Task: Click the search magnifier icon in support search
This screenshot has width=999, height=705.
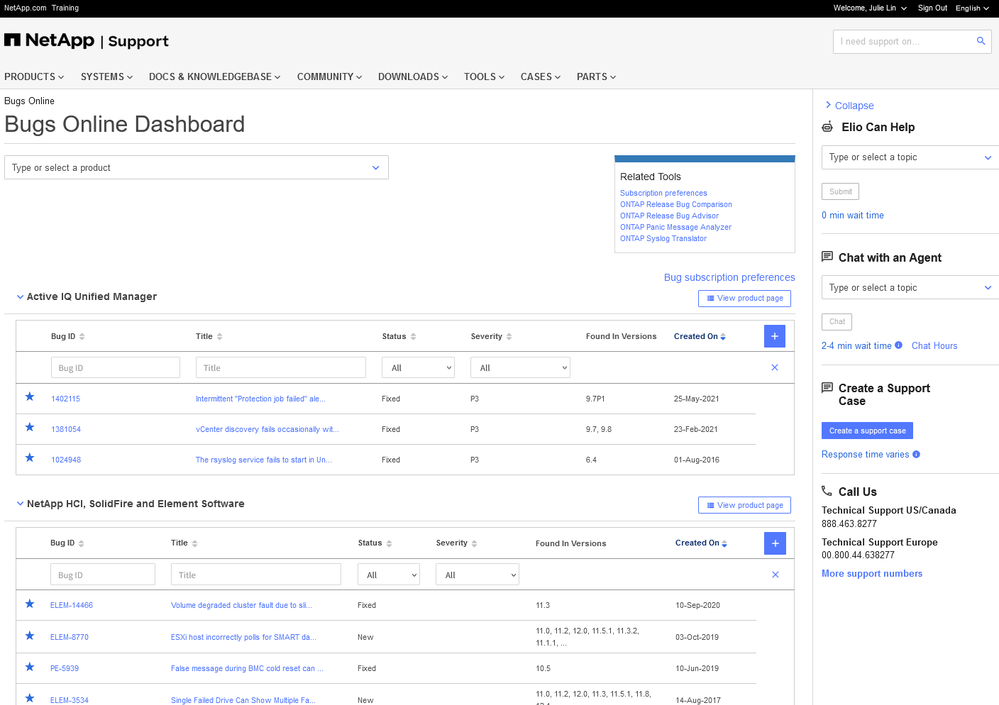Action: coord(980,41)
